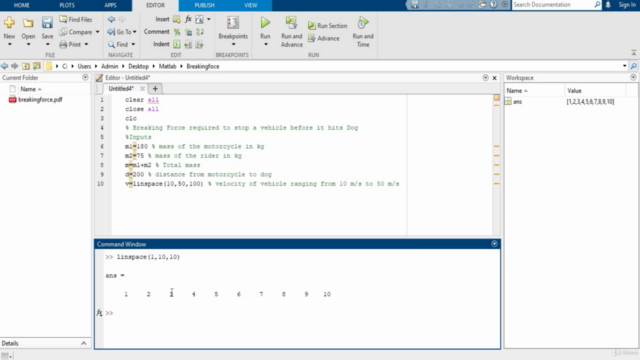Image resolution: width=640 pixels, height=360 pixels.
Task: Add a new editor tab with plus
Action: (x=155, y=89)
